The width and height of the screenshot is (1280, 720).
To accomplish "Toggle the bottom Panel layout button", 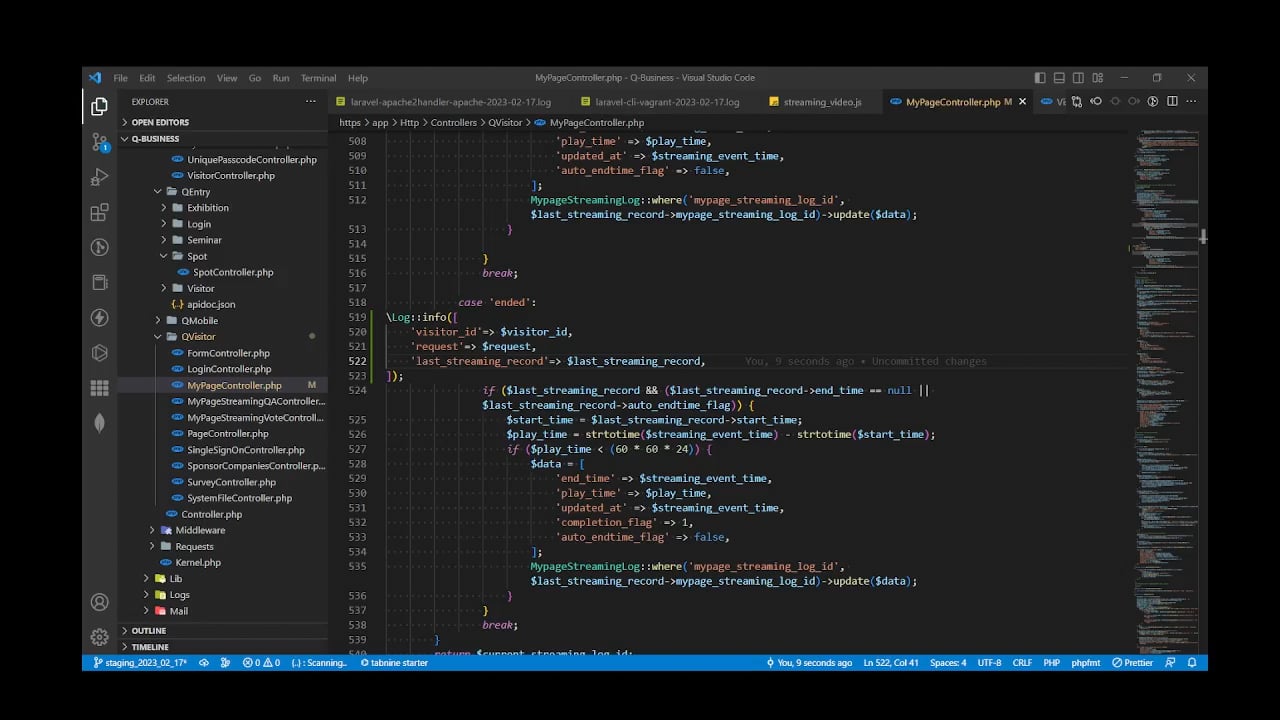I will pyautogui.click(x=1059, y=78).
